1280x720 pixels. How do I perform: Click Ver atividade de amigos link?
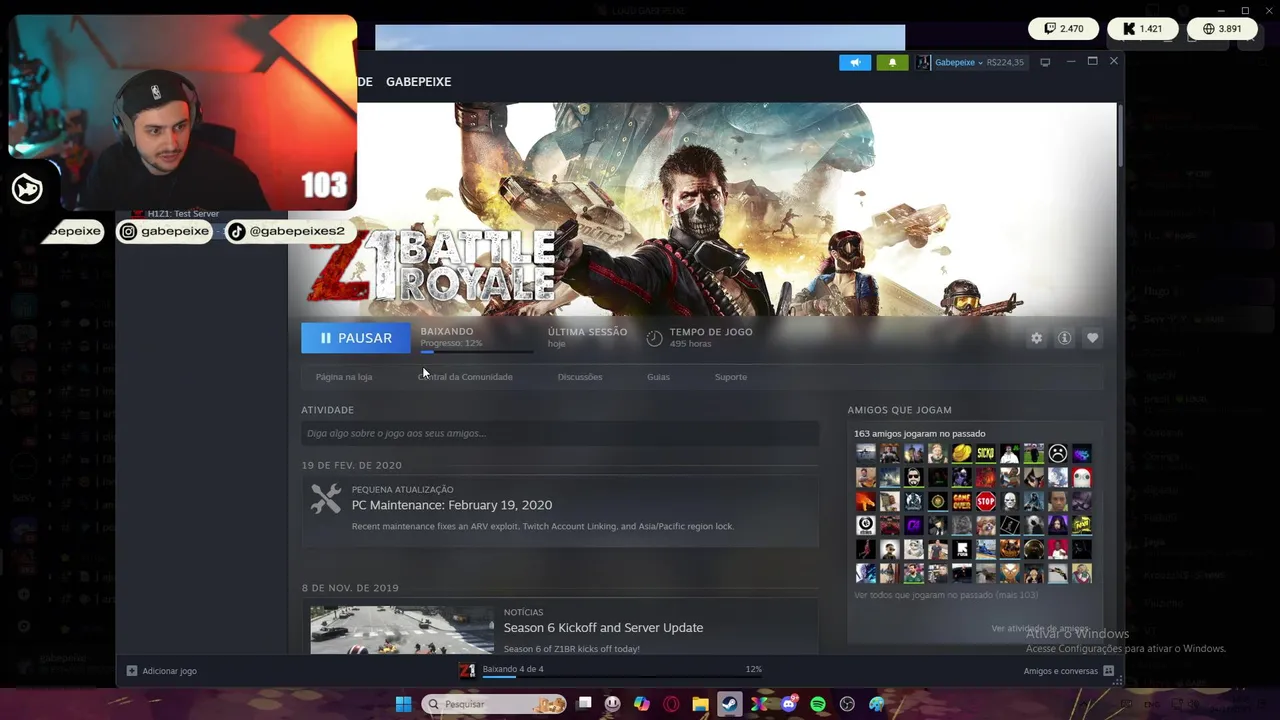[x=1040, y=628]
